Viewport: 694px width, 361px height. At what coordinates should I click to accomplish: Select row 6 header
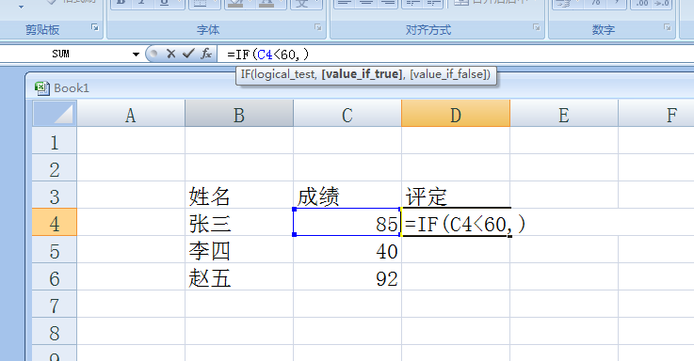(54, 277)
